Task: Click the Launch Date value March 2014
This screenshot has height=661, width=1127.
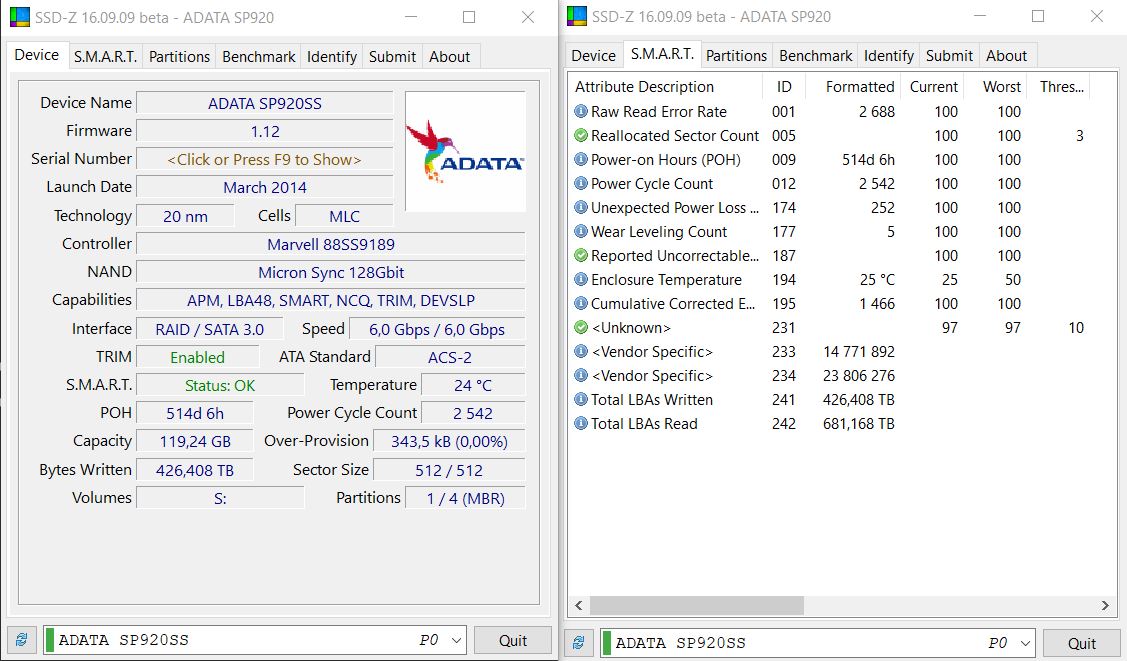Action: (x=264, y=188)
